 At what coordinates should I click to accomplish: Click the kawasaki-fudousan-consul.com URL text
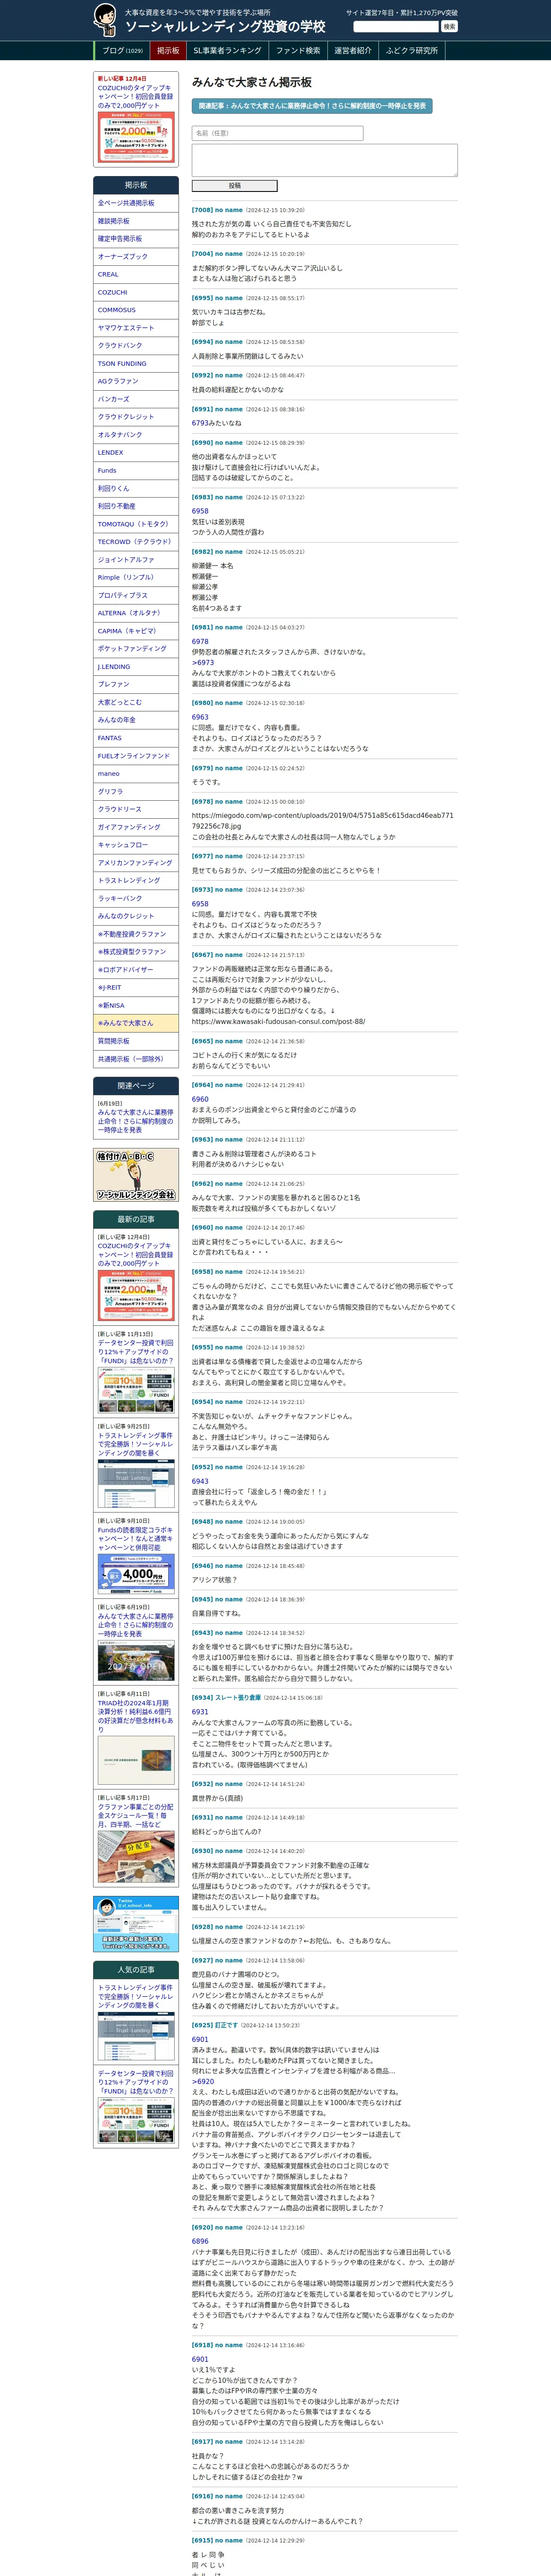point(278,1022)
